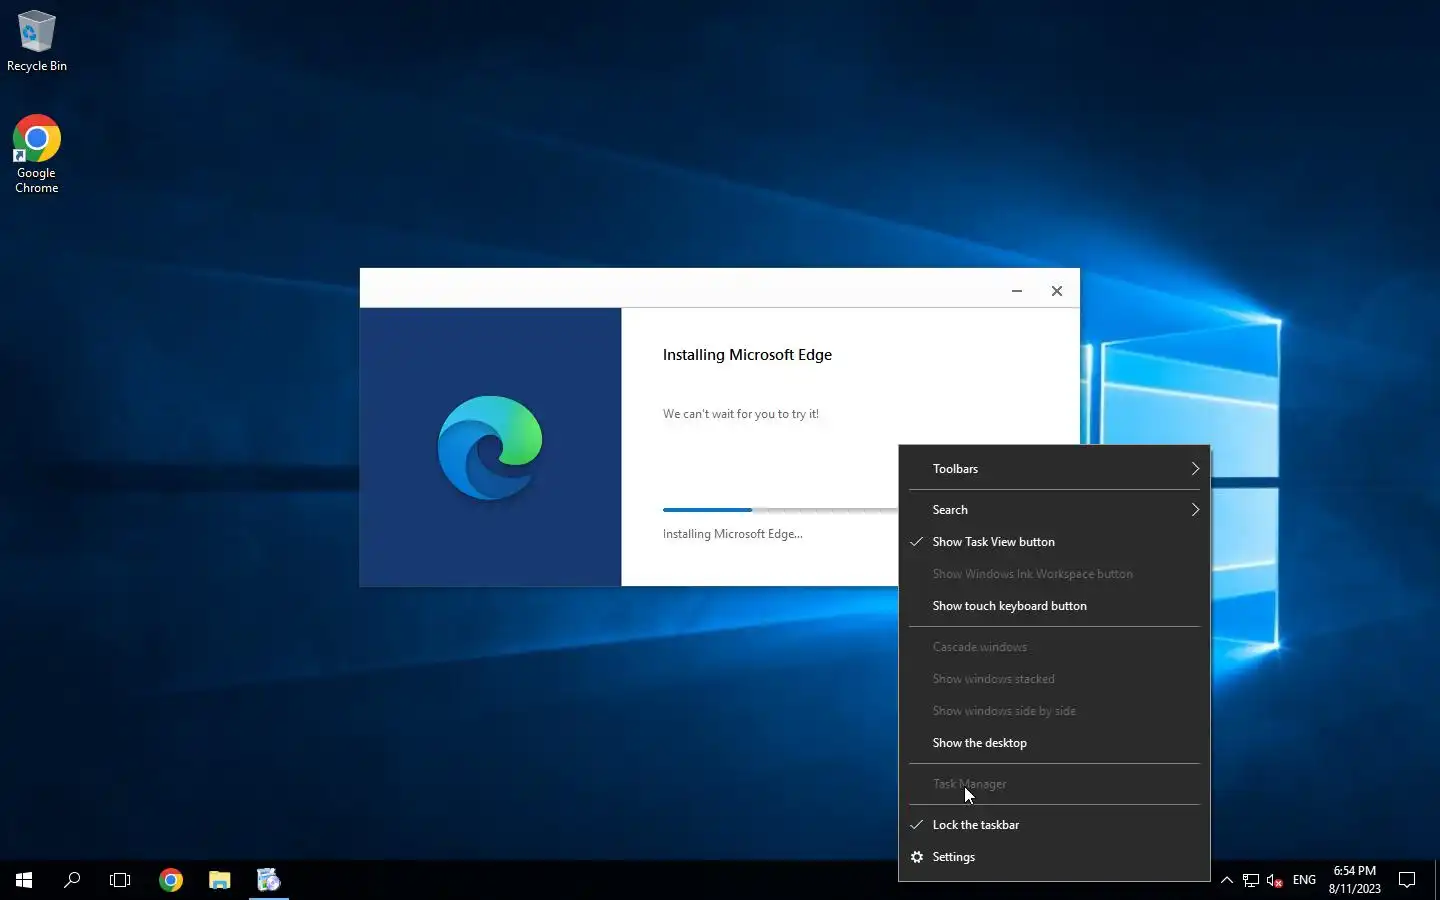
Task: Click the Search submenu arrow
Action: click(1195, 510)
